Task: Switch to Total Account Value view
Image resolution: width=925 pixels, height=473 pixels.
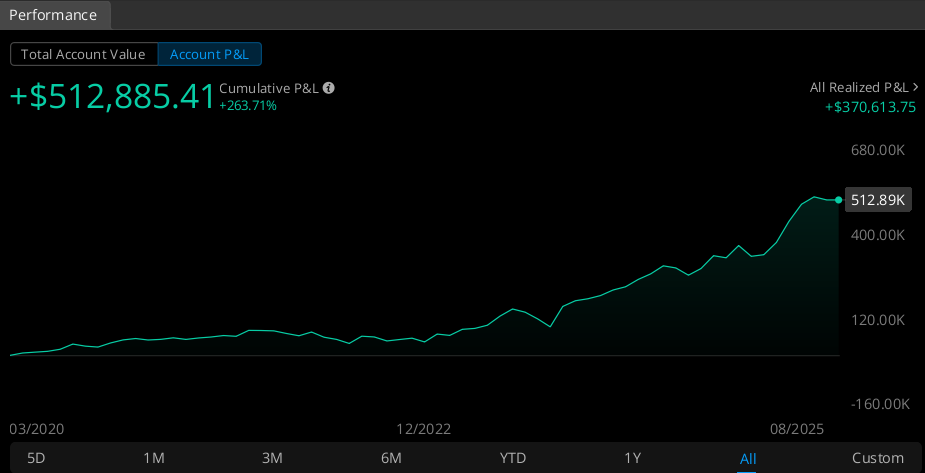Action: point(84,54)
